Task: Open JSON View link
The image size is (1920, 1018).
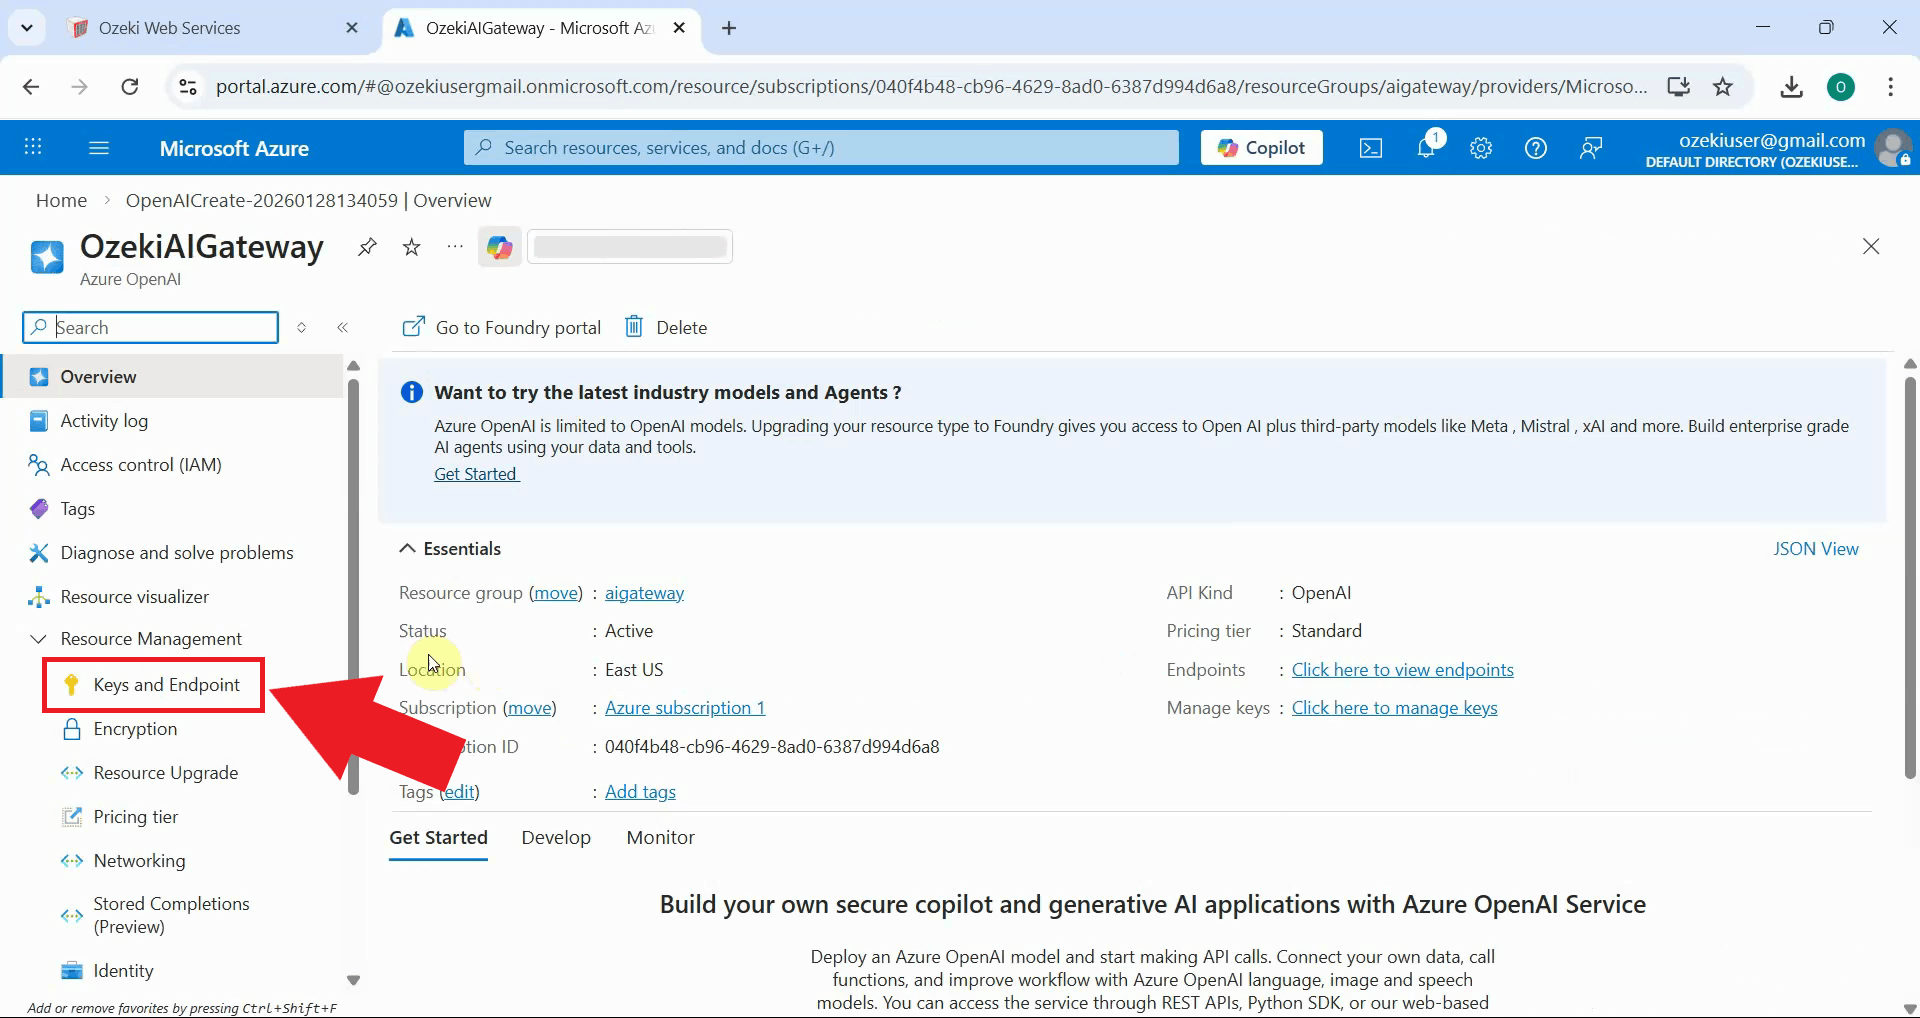Action: click(1815, 549)
